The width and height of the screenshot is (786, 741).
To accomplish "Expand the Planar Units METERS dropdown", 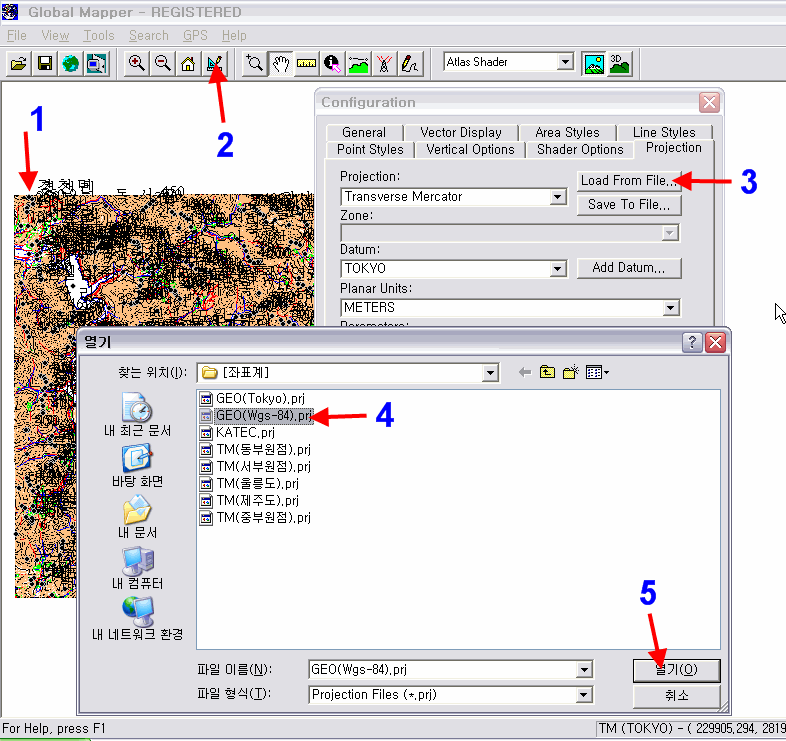I will click(670, 308).
